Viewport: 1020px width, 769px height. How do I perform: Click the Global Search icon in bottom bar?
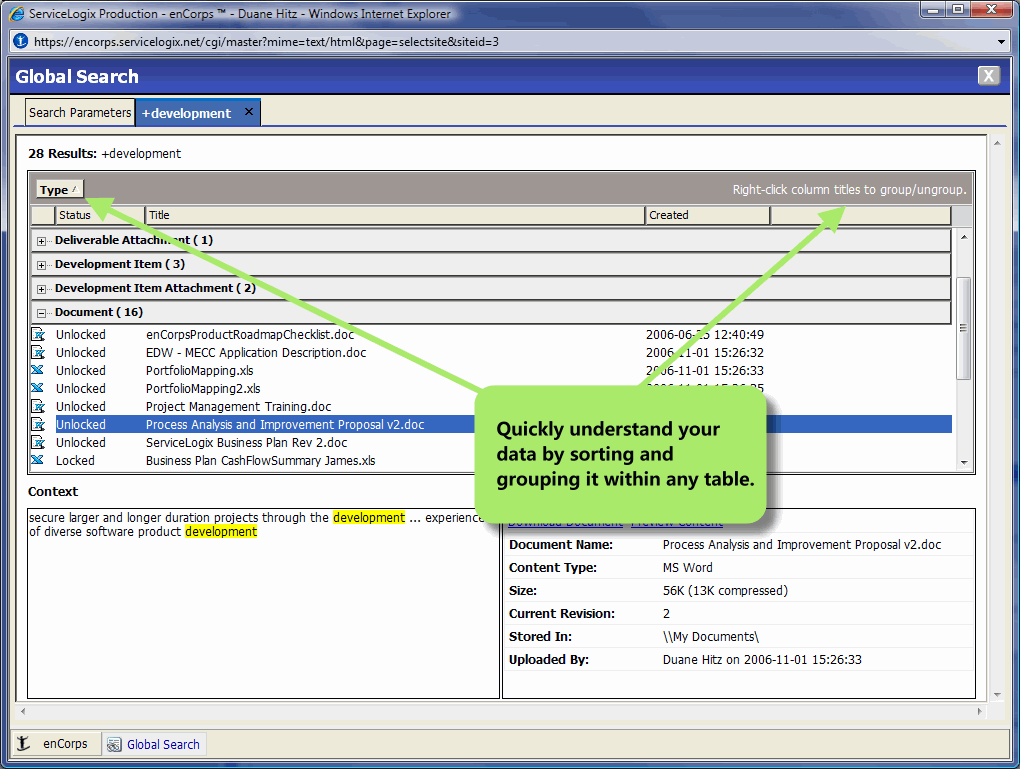pyautogui.click(x=114, y=744)
